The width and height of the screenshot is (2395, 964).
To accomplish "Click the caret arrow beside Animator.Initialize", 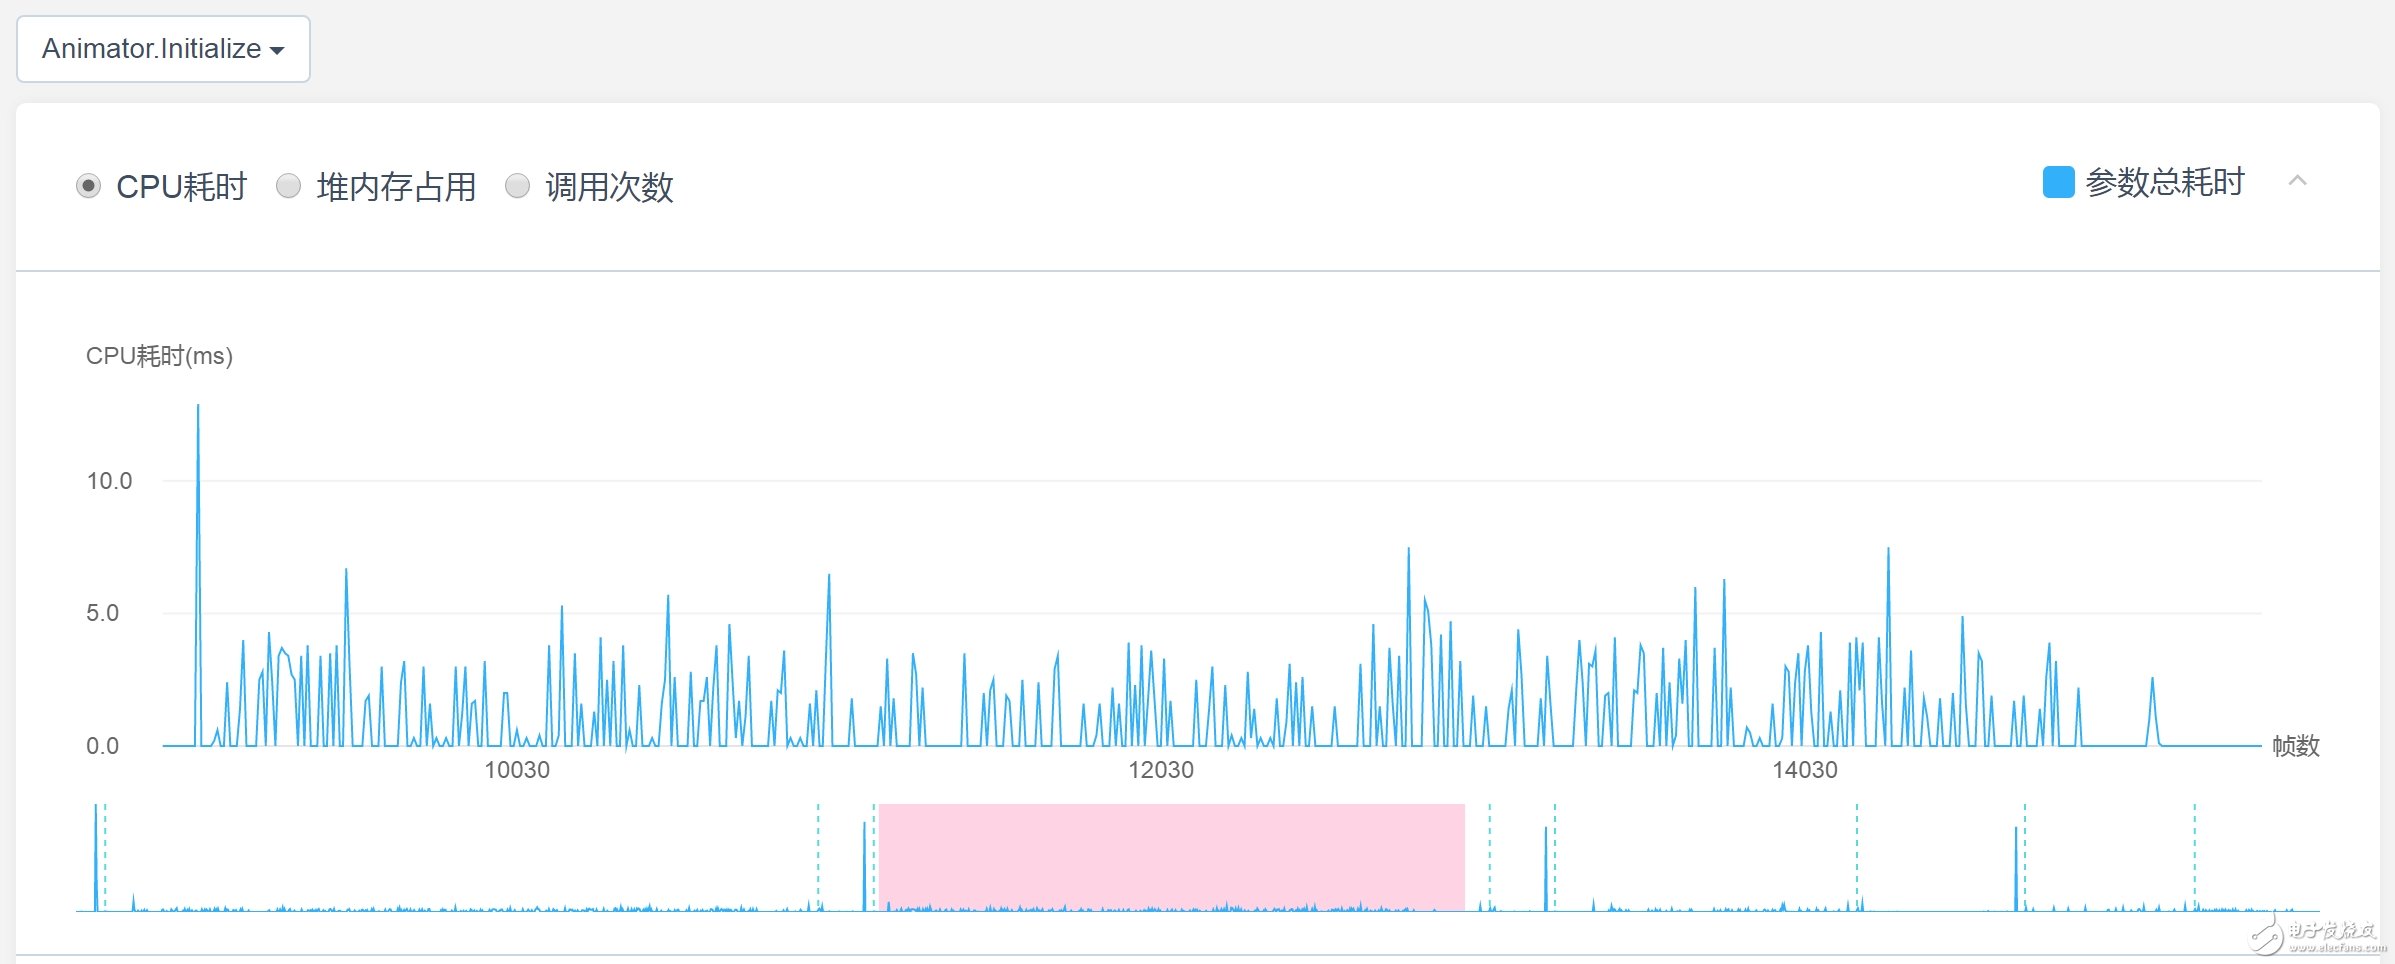I will coord(277,51).
